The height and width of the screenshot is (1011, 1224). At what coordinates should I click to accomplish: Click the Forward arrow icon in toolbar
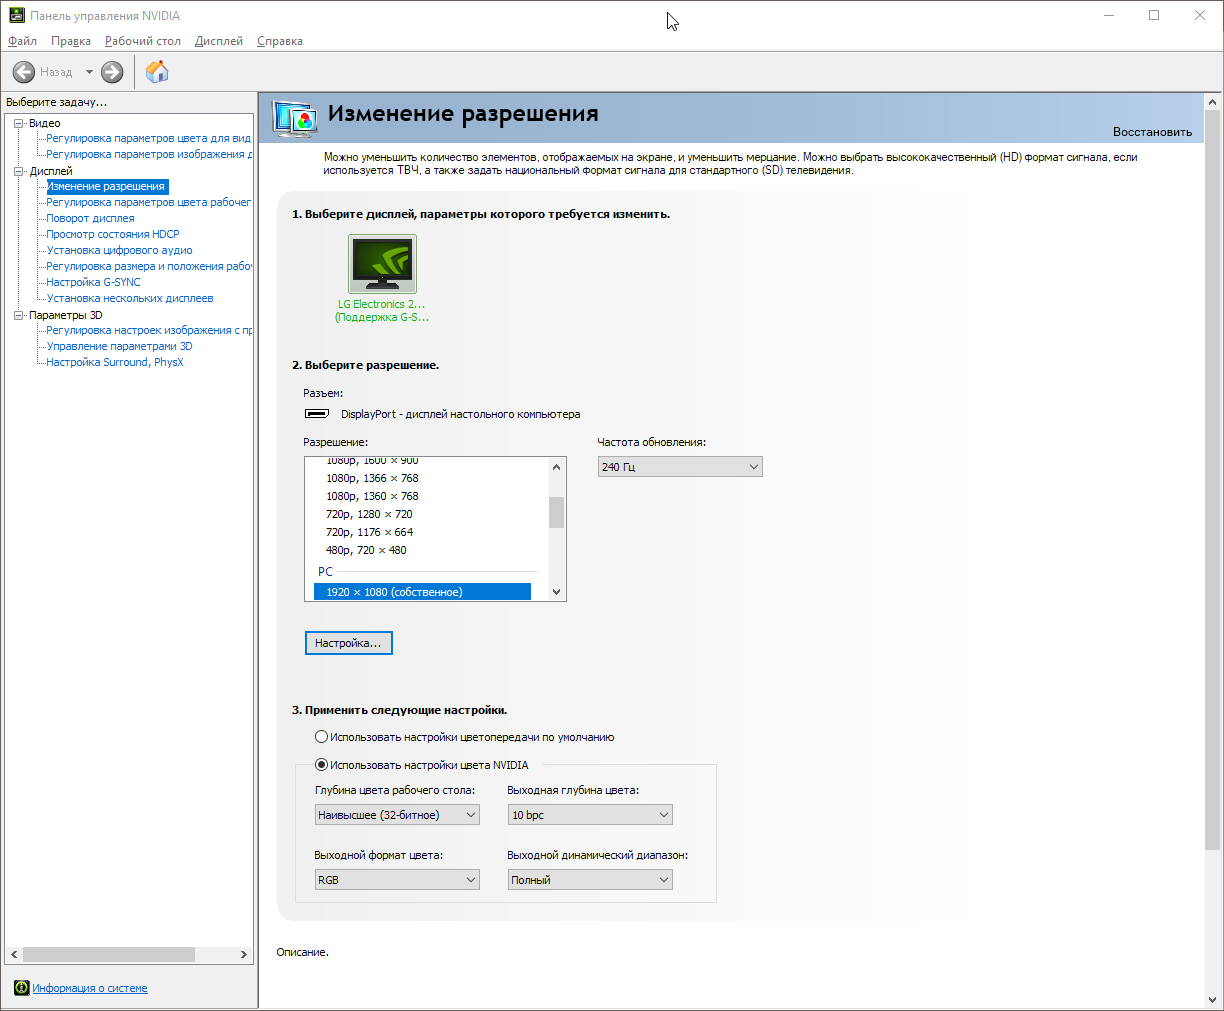pyautogui.click(x=112, y=72)
